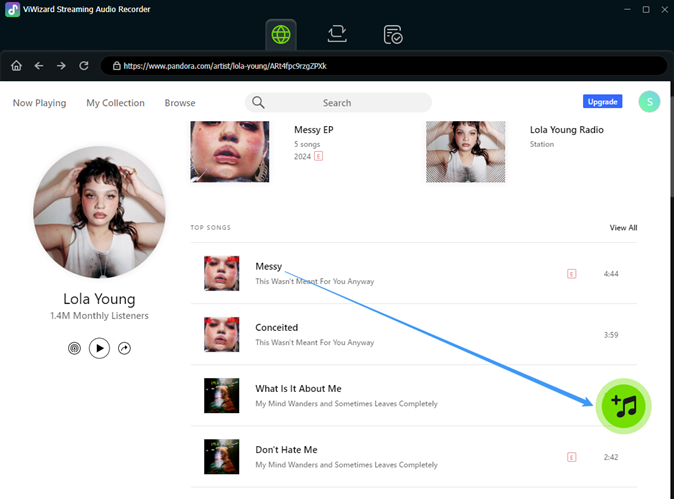
Task: Open the Now Playing menu item
Action: 40,103
